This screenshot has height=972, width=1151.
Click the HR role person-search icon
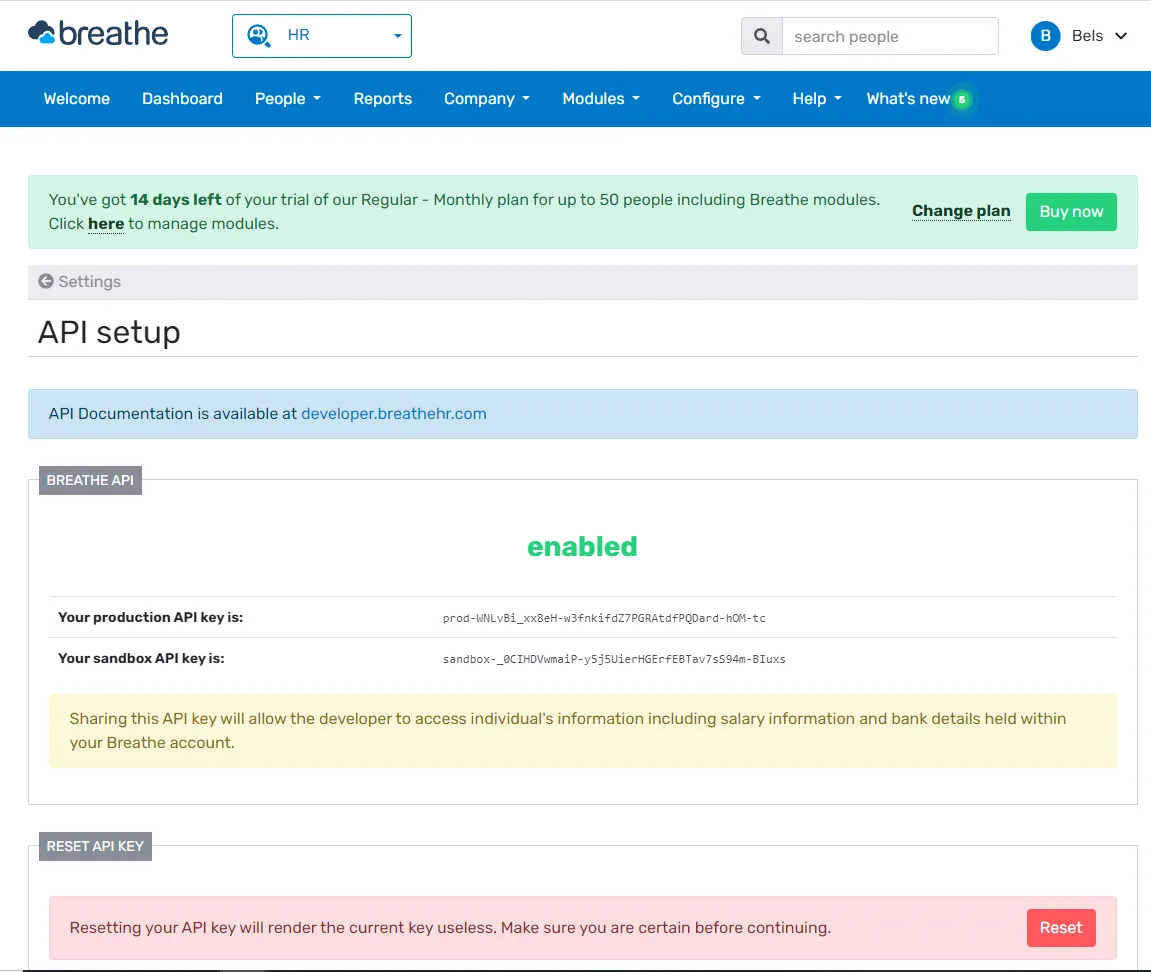tap(258, 35)
